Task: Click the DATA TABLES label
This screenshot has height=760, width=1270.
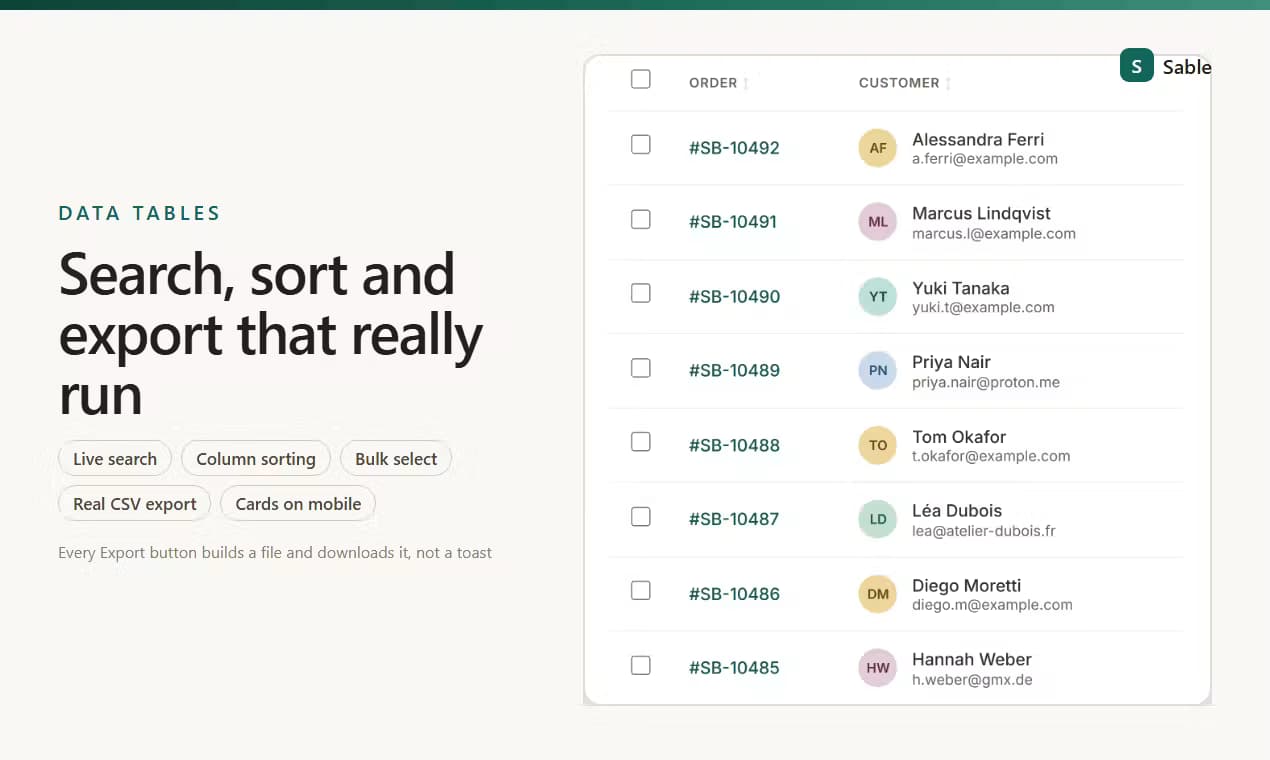Action: pos(140,213)
